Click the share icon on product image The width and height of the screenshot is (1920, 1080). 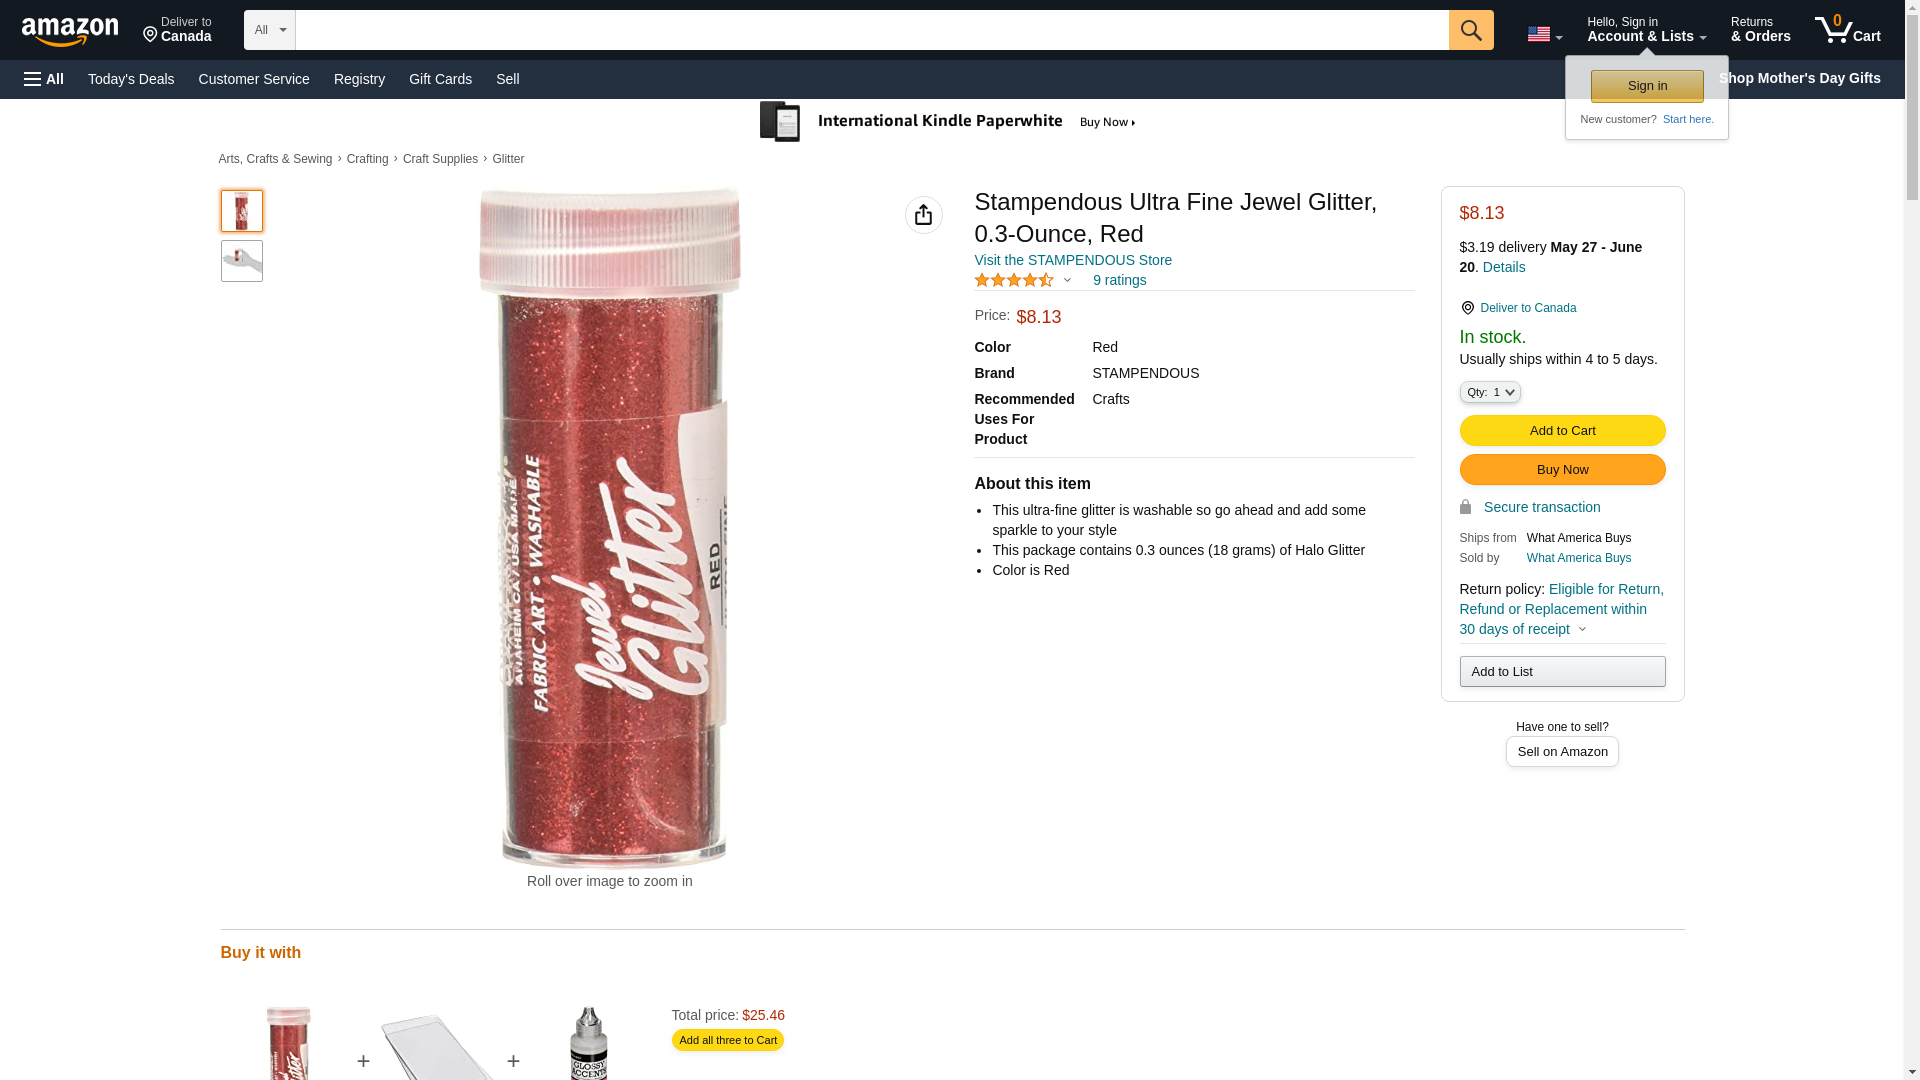[923, 215]
